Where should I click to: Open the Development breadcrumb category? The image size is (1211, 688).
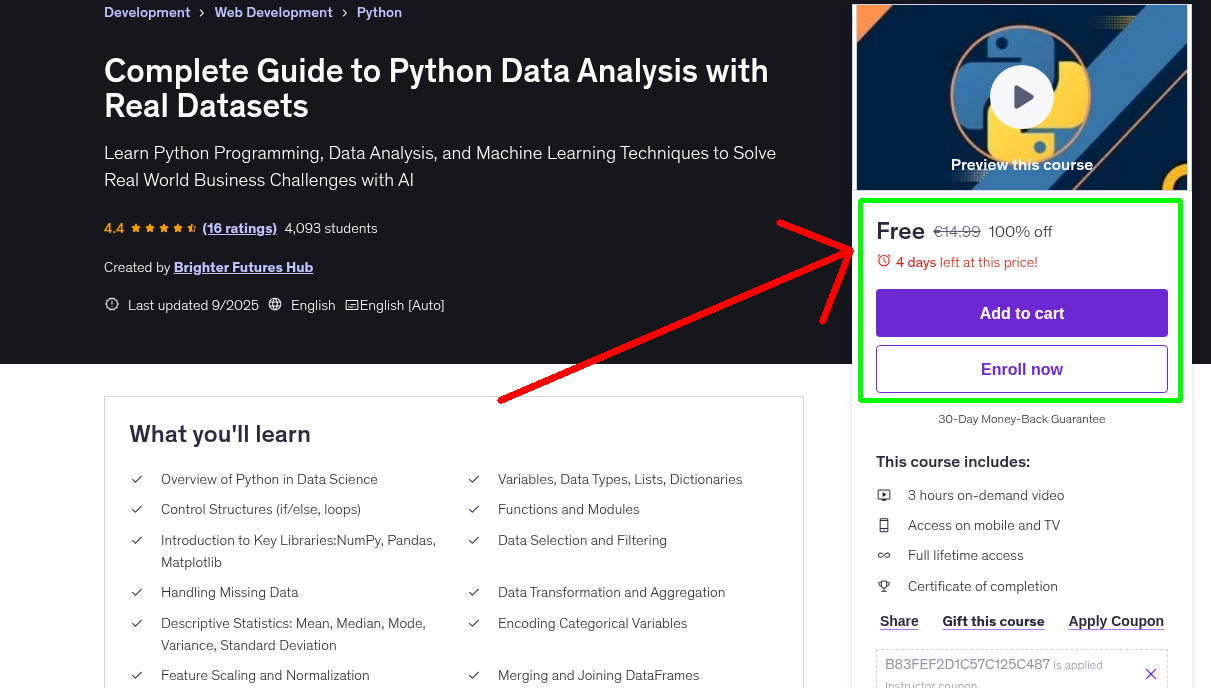coord(147,12)
